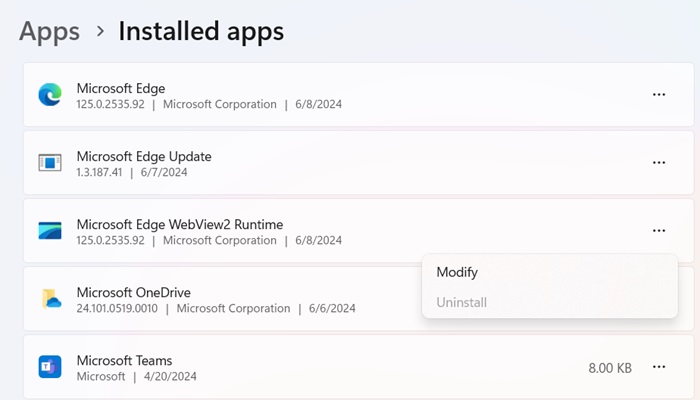Image resolution: width=700 pixels, height=400 pixels.
Task: Open three-dot menu for WebView2 Runtime
Action: [659, 231]
